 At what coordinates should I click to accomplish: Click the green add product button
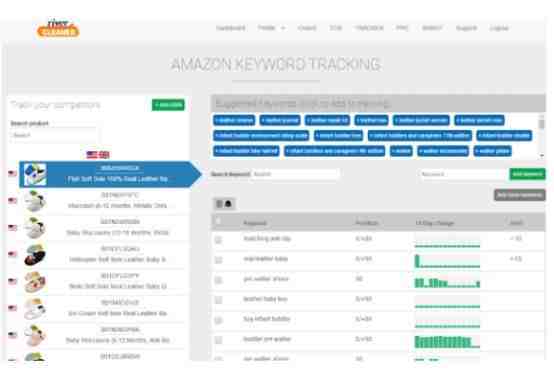point(168,105)
